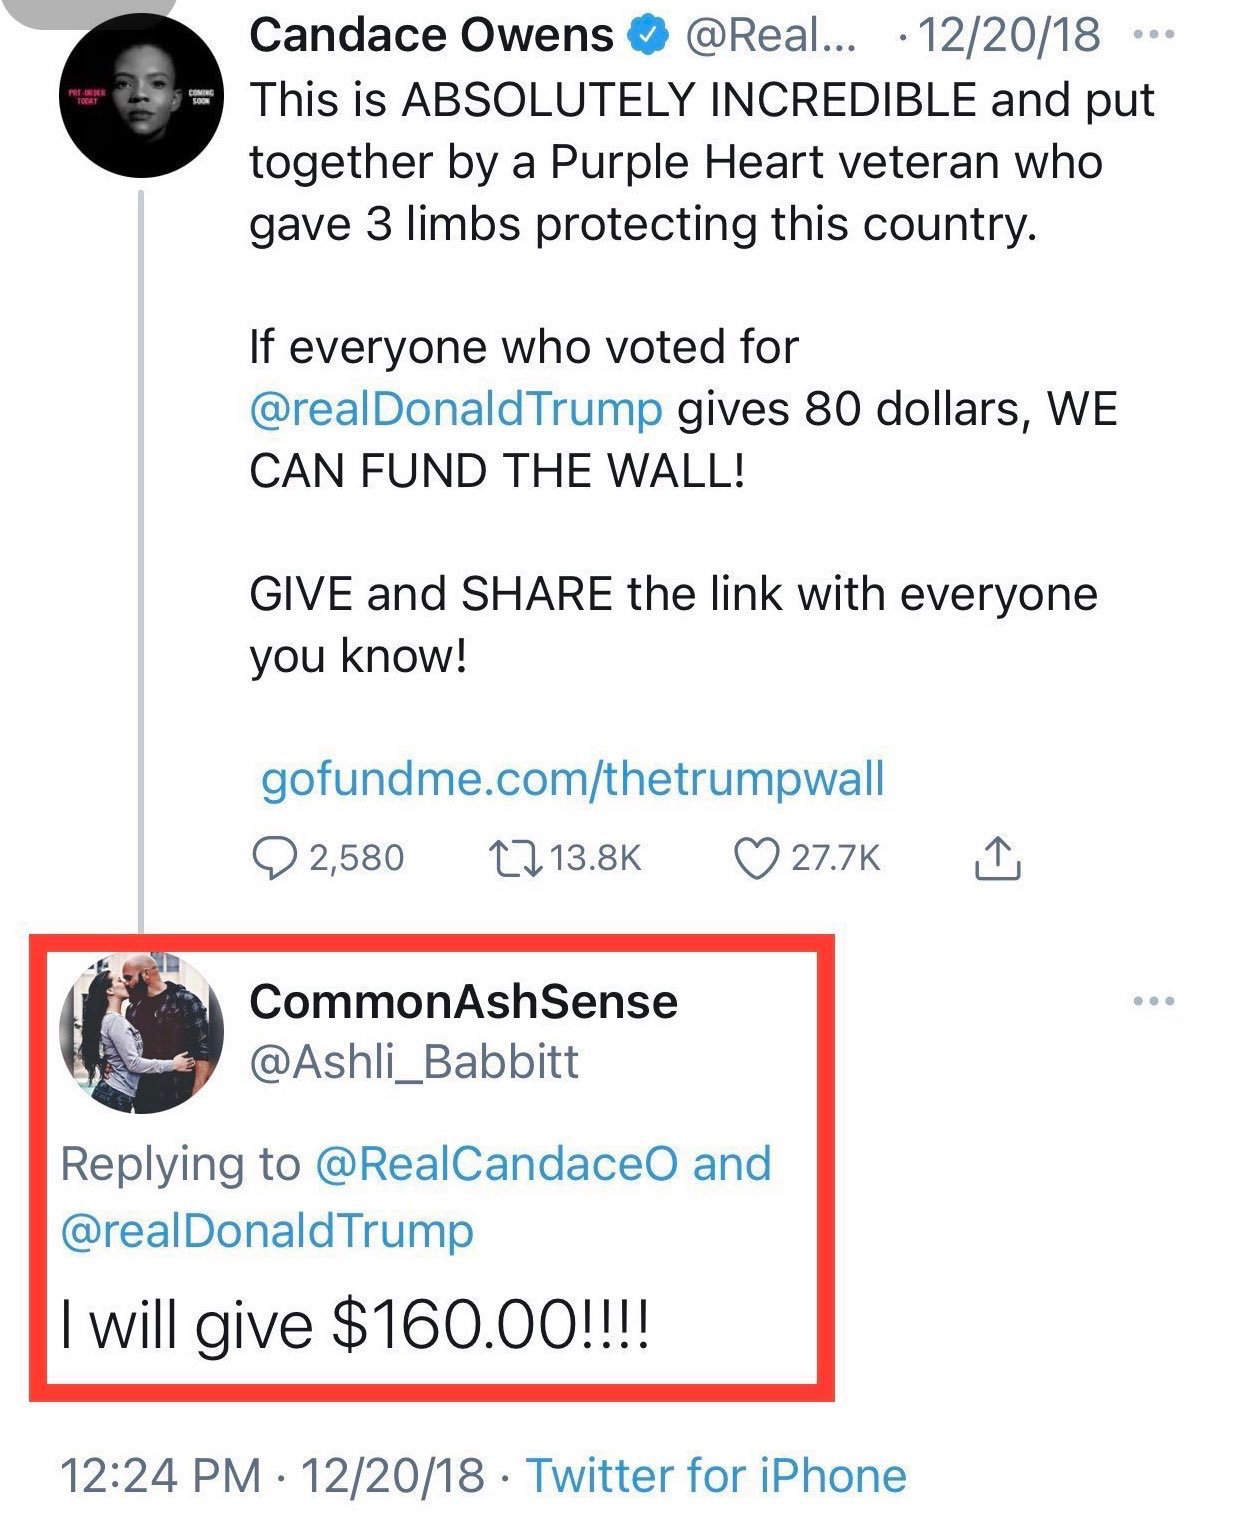Tap the share upload icon

pos(997,859)
